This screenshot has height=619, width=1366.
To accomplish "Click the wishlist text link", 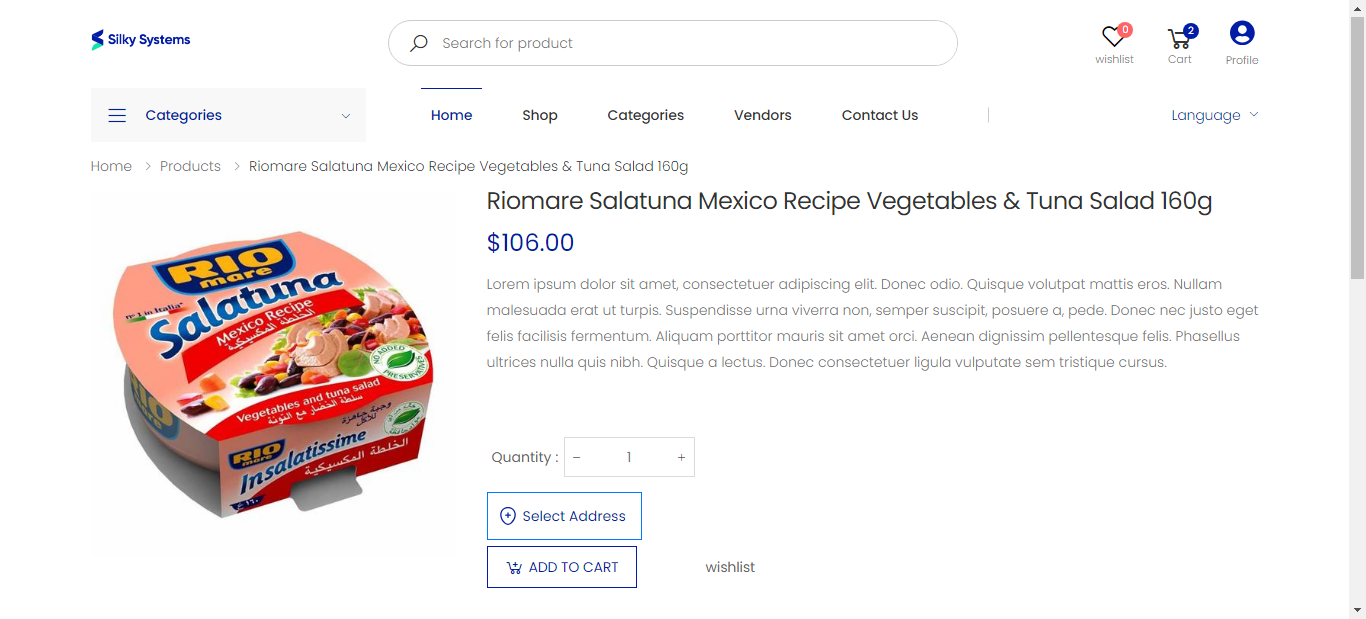I will (x=730, y=567).
